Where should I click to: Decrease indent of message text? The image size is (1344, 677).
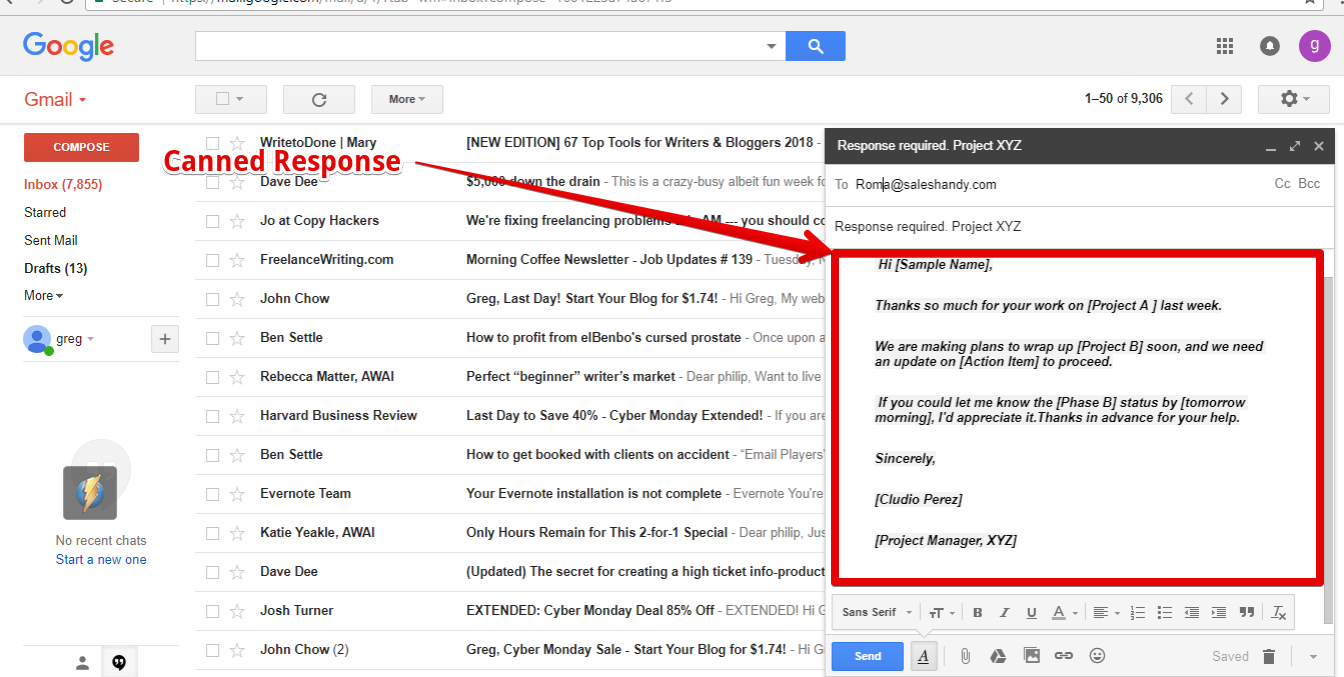tap(1191, 613)
